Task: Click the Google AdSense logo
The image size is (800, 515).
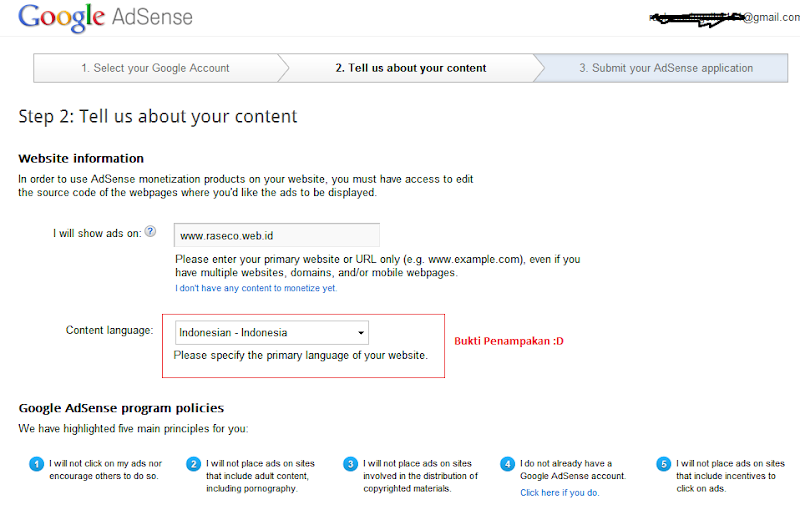Action: [105, 17]
